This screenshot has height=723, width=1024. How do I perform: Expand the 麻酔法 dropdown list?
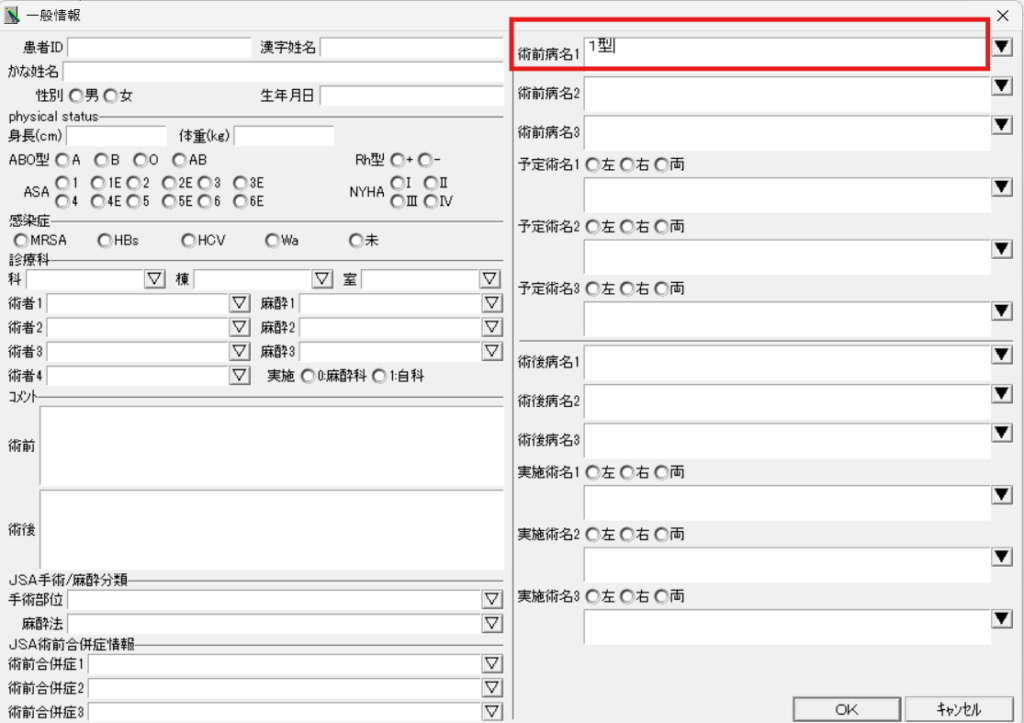point(491,624)
